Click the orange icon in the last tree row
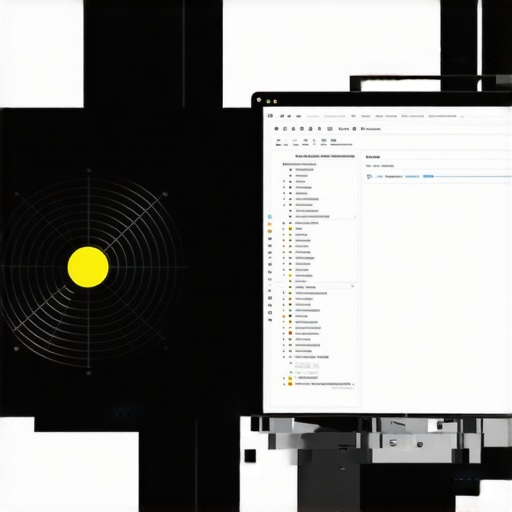 [x=290, y=384]
